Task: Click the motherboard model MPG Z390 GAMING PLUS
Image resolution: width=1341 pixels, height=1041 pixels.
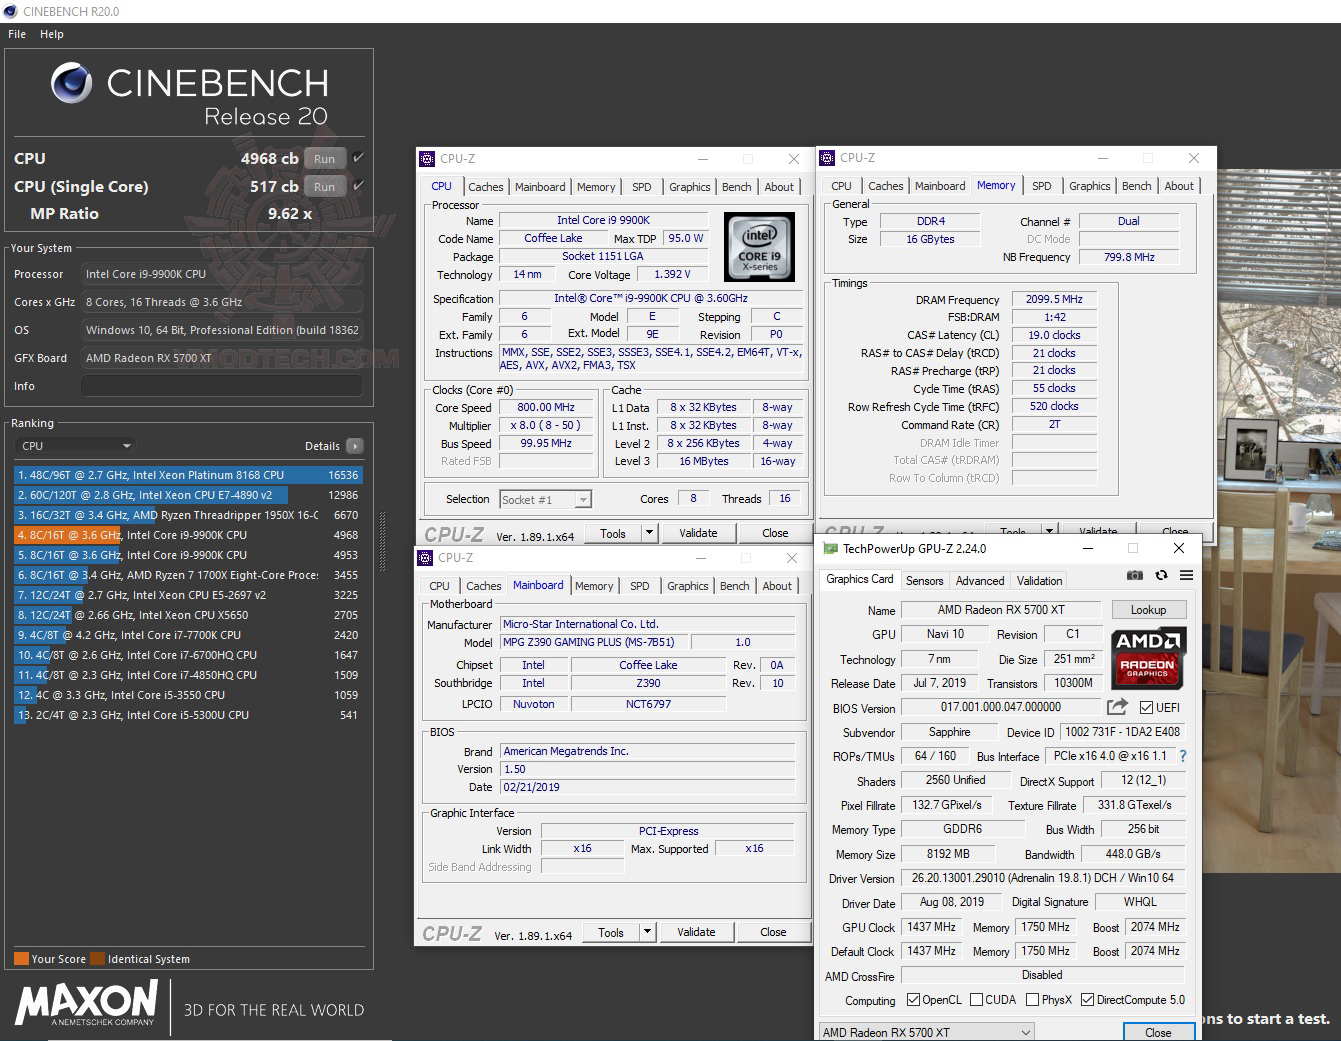Action: (594, 642)
